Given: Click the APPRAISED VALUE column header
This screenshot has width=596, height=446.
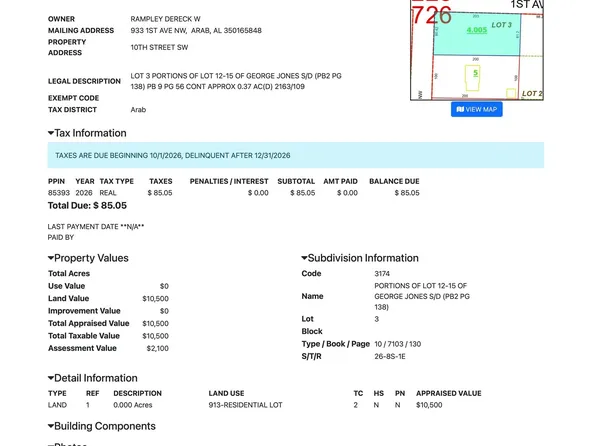Looking at the screenshot, I should [449, 394].
